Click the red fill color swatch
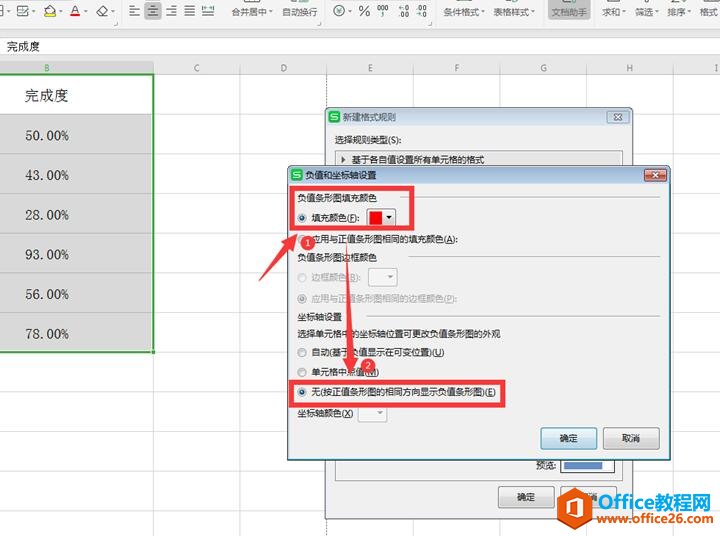 [x=376, y=217]
